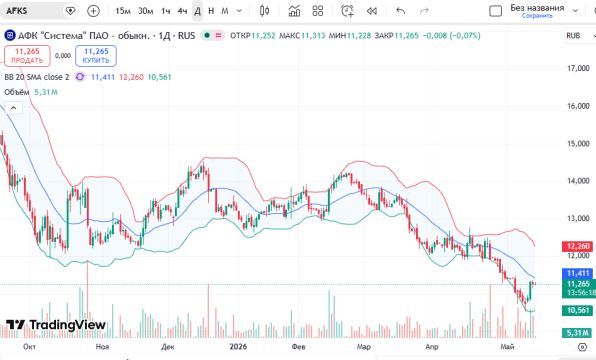The image size is (596, 360).
Task: Expand the timeframe list dropdown arrow
Action: point(239,11)
